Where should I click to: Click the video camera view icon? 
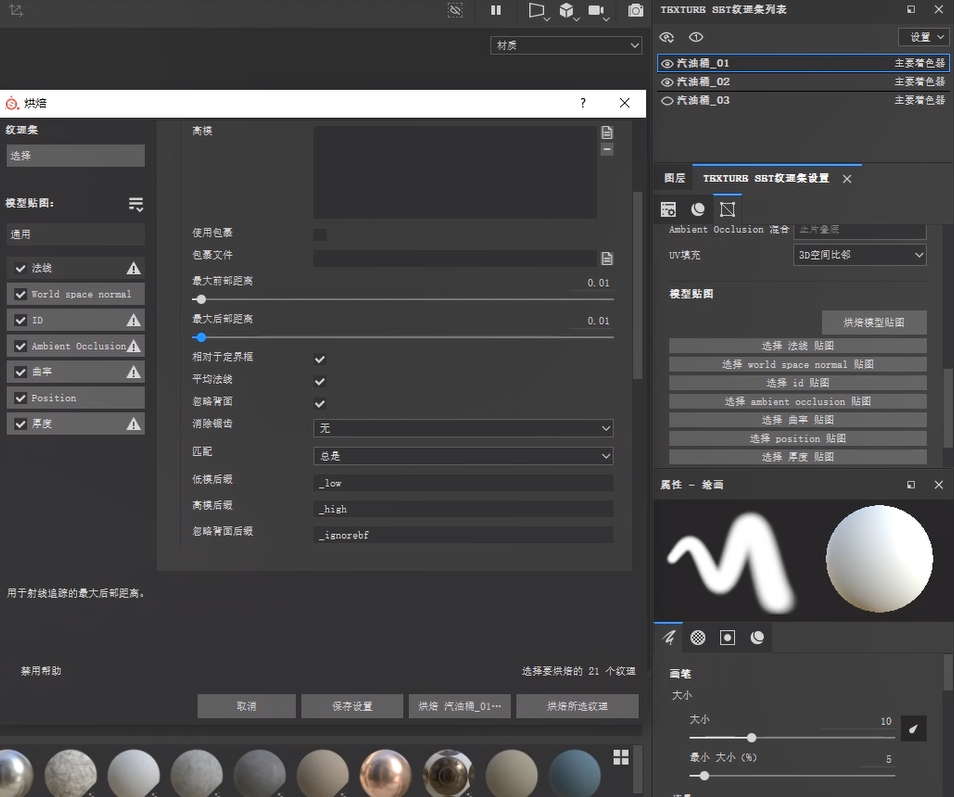(x=597, y=10)
